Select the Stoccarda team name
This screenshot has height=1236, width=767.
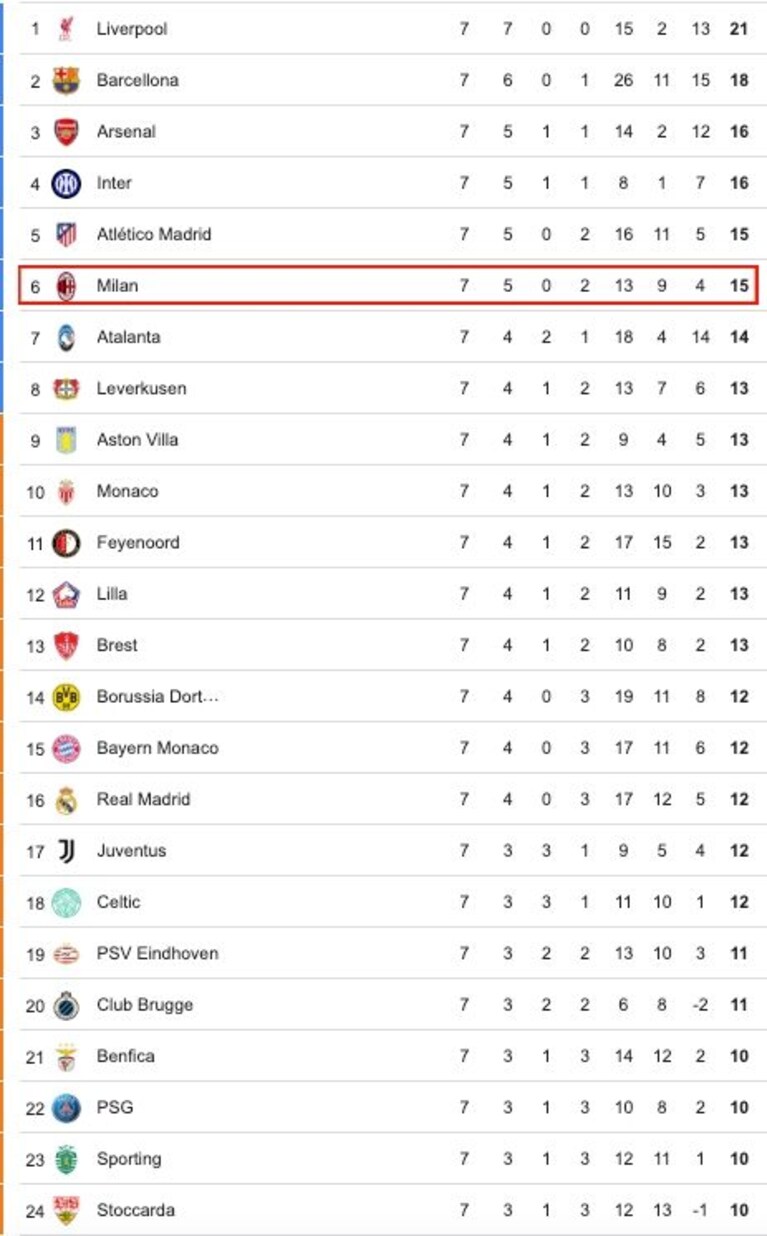(x=135, y=1210)
